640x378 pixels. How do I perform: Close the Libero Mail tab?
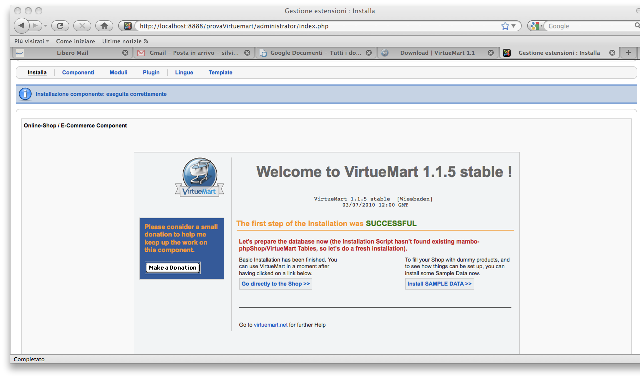125,53
